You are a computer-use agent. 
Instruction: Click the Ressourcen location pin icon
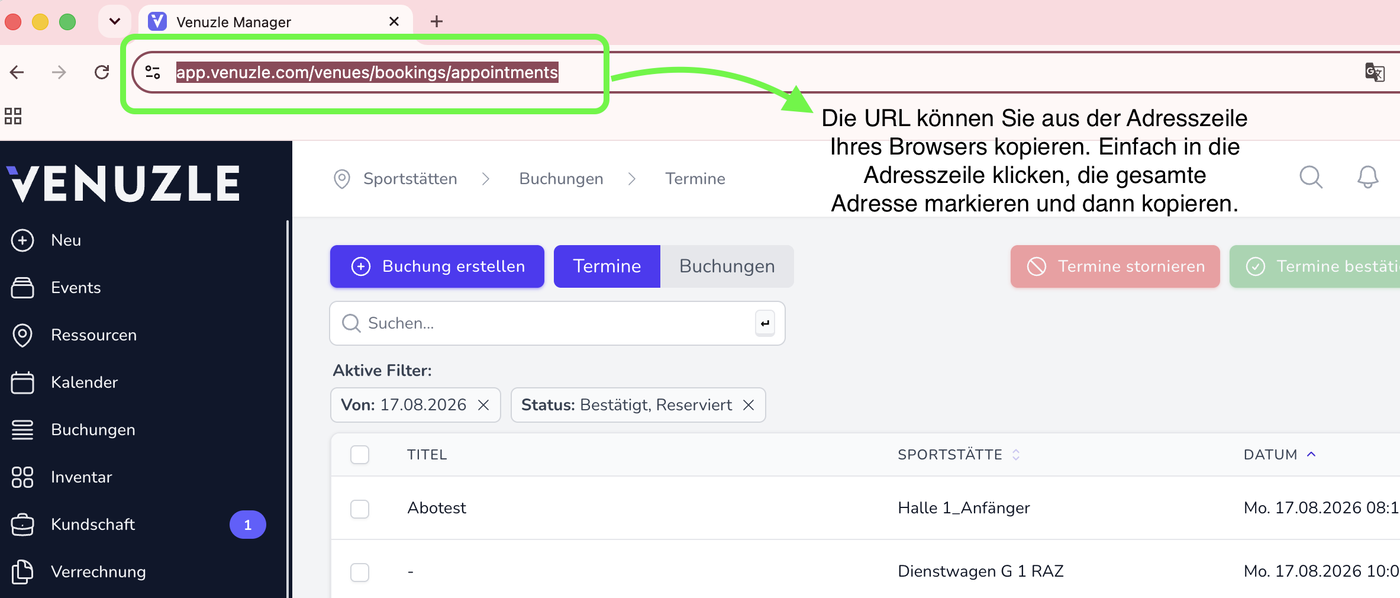point(22,335)
